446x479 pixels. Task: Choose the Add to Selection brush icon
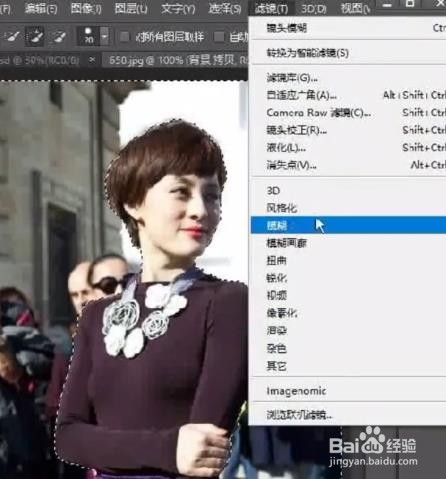click(35, 36)
